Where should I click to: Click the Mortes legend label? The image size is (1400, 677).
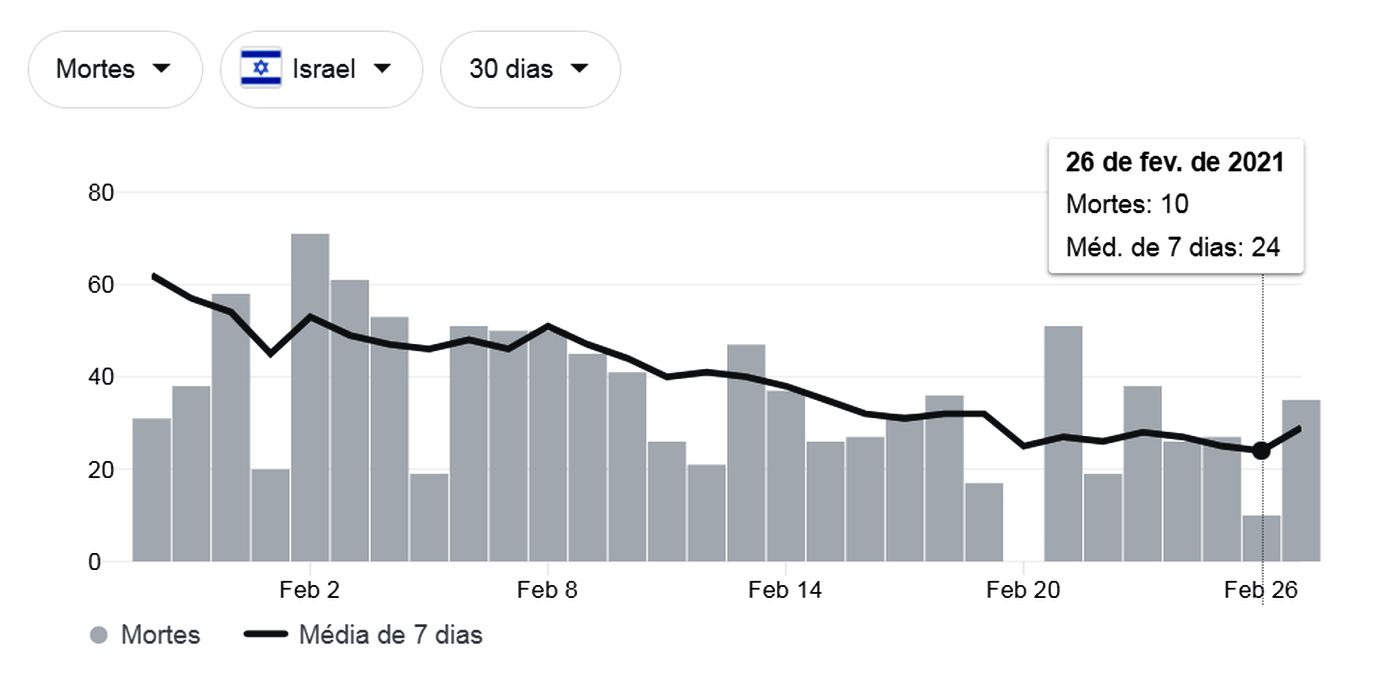point(160,635)
